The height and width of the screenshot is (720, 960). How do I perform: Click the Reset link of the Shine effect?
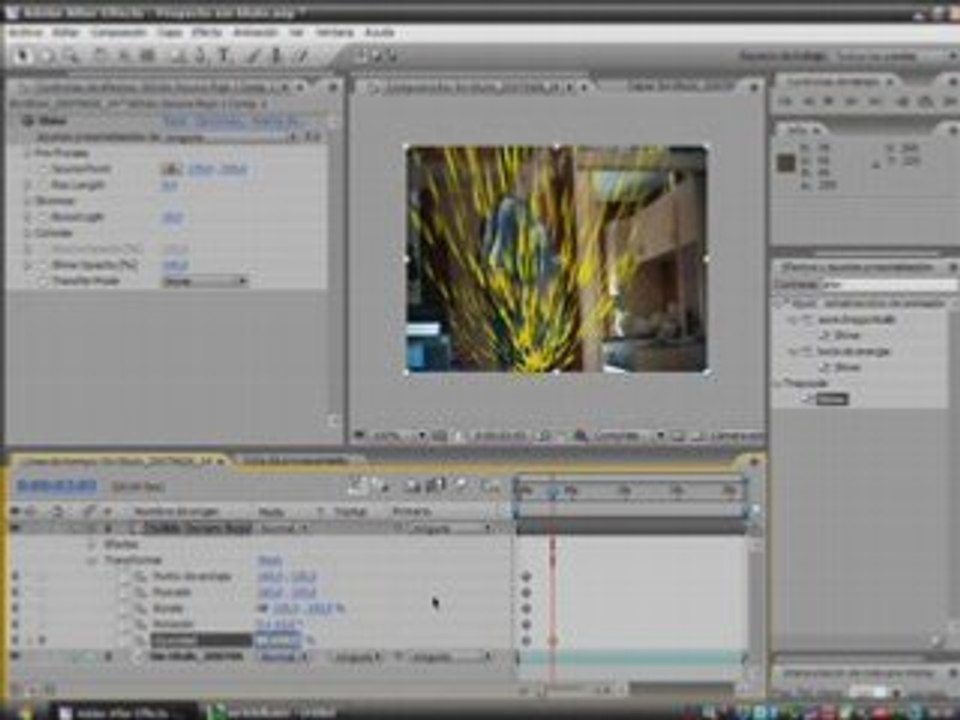pyautogui.click(x=174, y=121)
